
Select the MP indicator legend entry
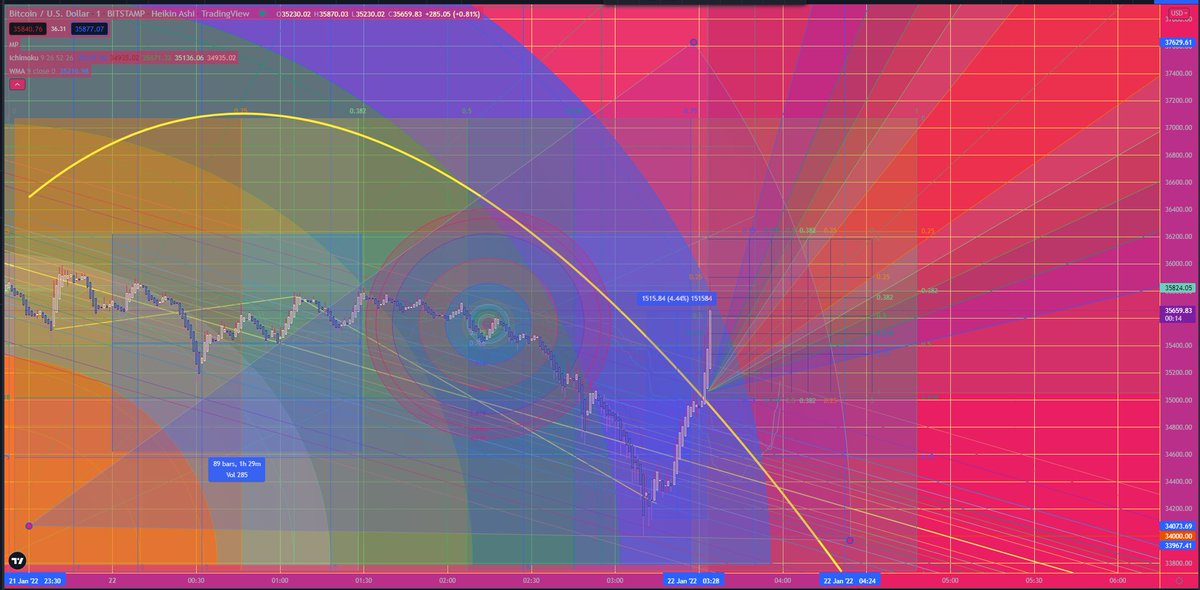pos(14,44)
